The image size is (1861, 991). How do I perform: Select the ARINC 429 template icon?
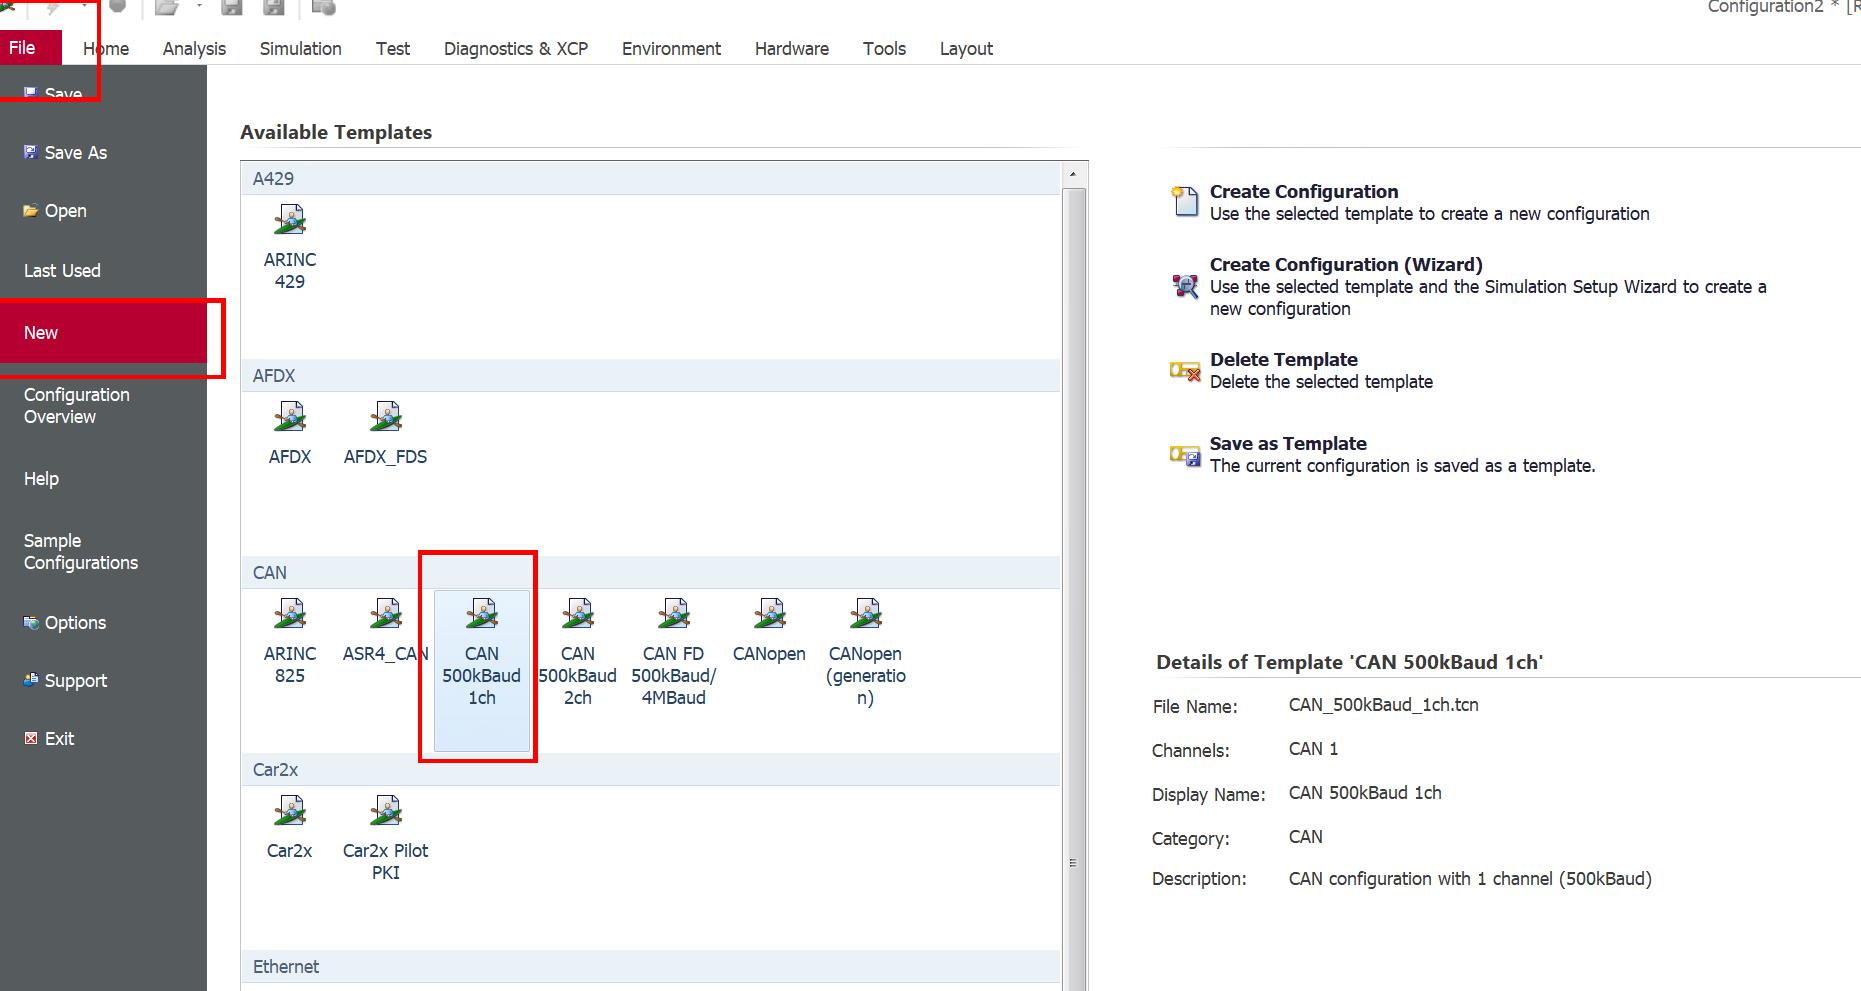pyautogui.click(x=290, y=219)
